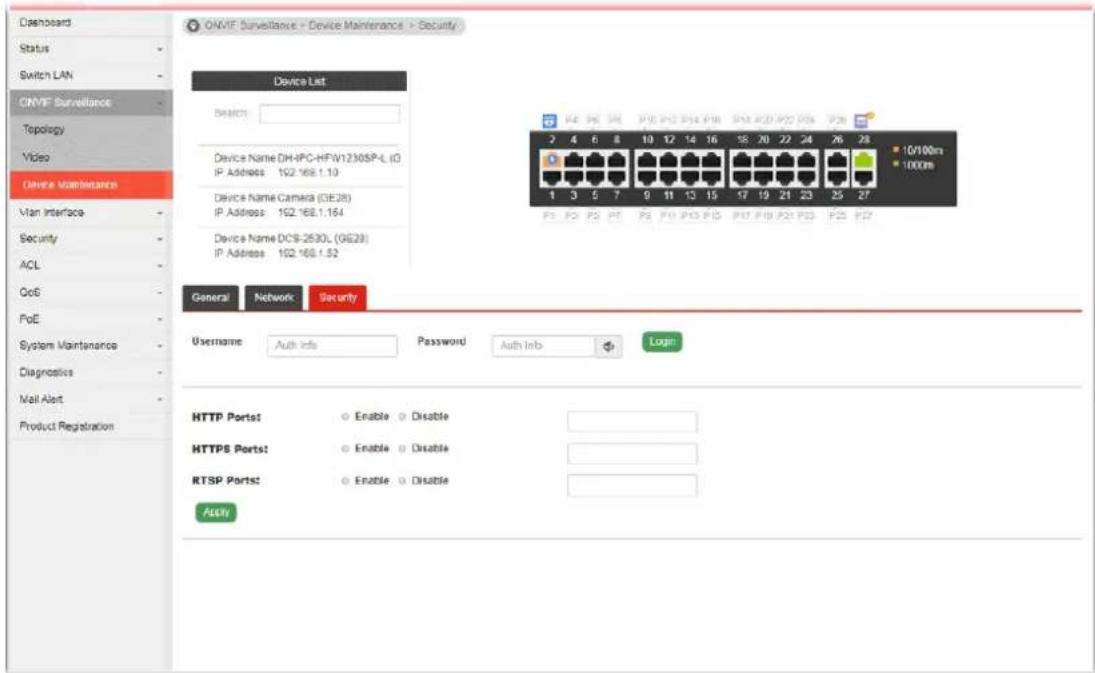Select switch port 18 jack
The image size is (1095, 673).
tap(742, 161)
